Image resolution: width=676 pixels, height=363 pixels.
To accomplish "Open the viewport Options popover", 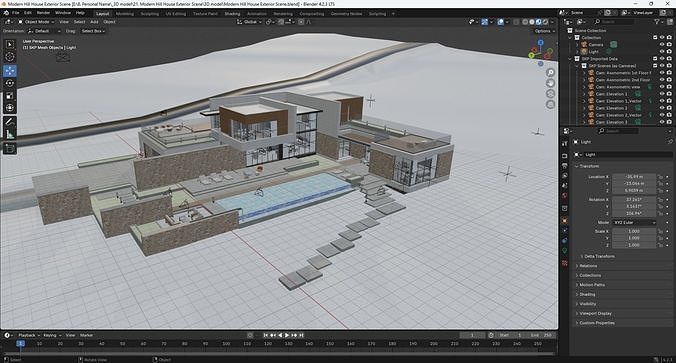I will pos(544,31).
